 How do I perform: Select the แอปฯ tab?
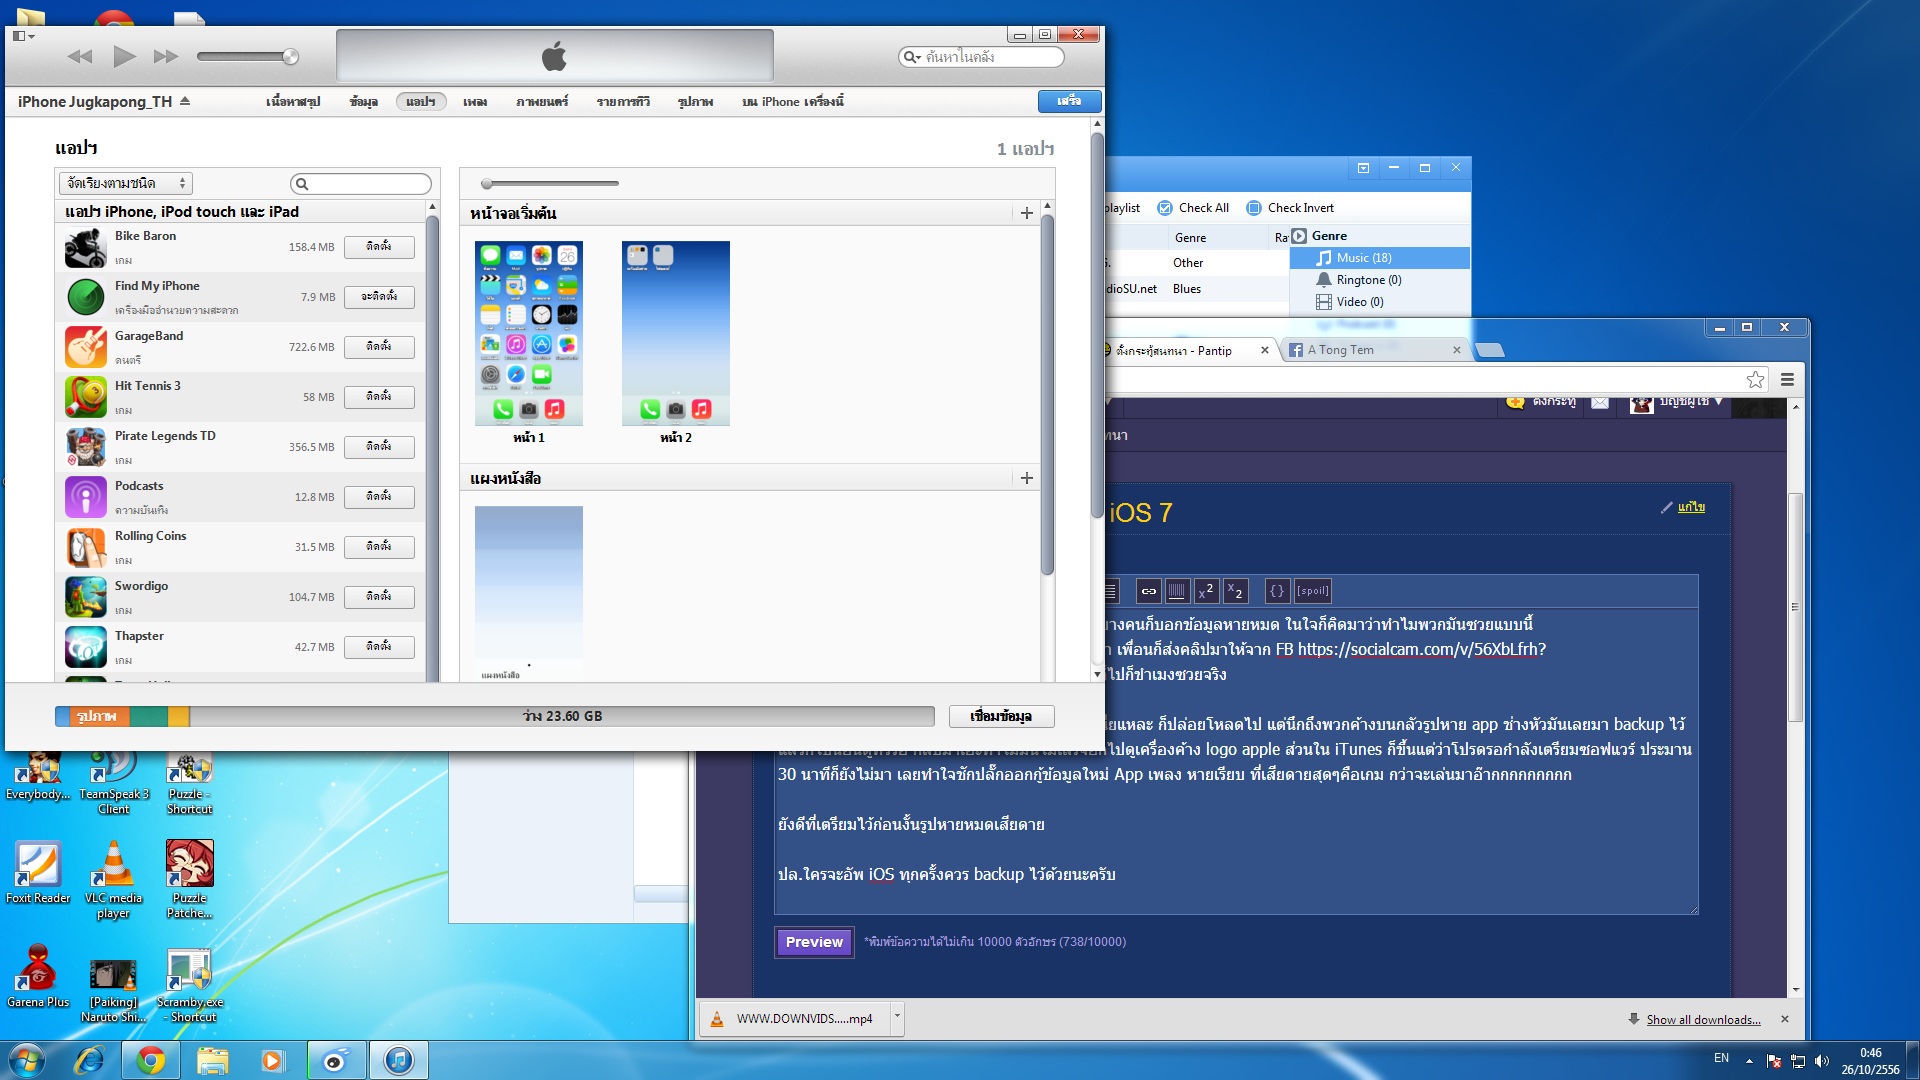[421, 101]
